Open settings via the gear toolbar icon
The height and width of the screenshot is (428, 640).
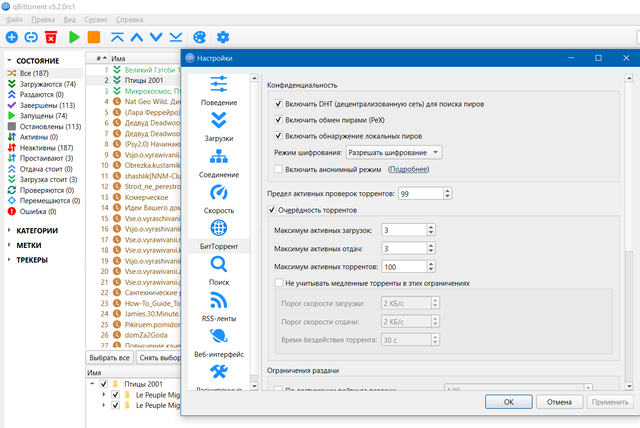223,37
